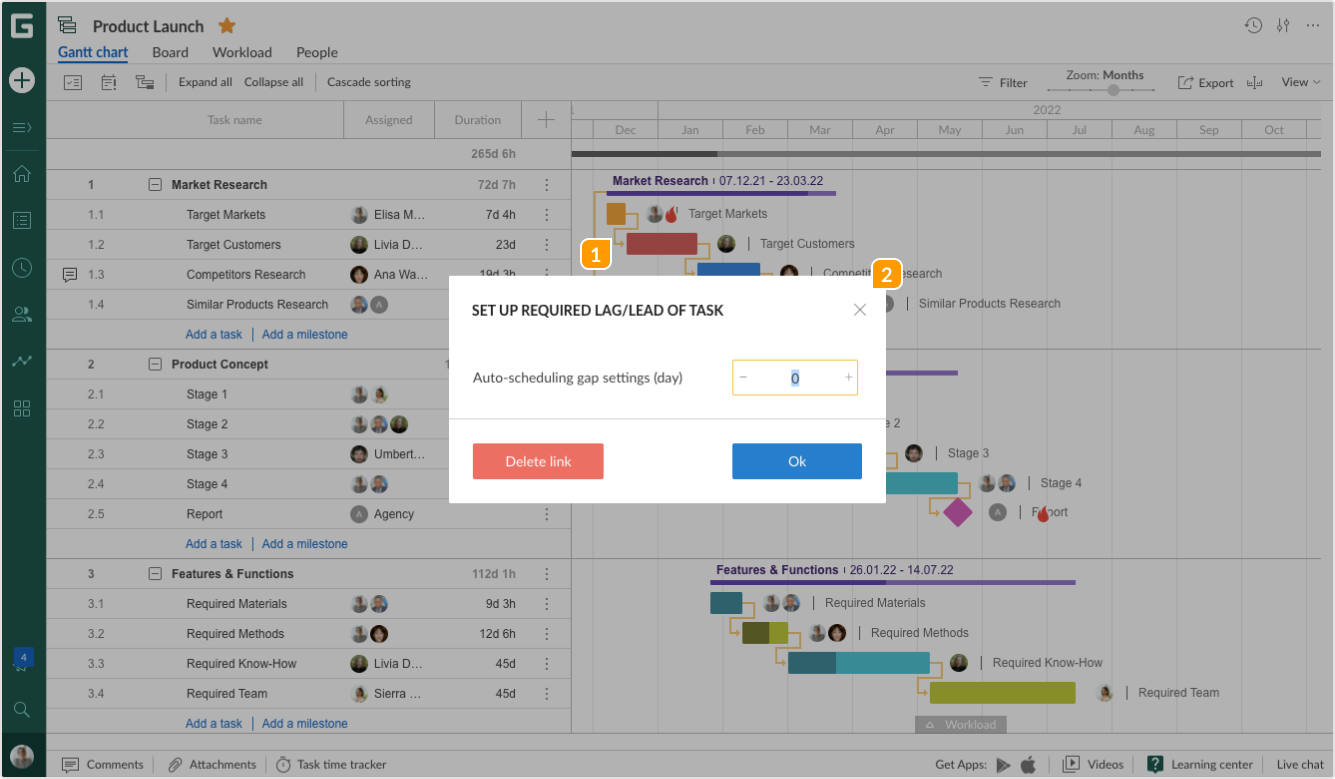1335x779 pixels.
Task: Open the apps grid icon in the sidebar
Action: coord(22,408)
